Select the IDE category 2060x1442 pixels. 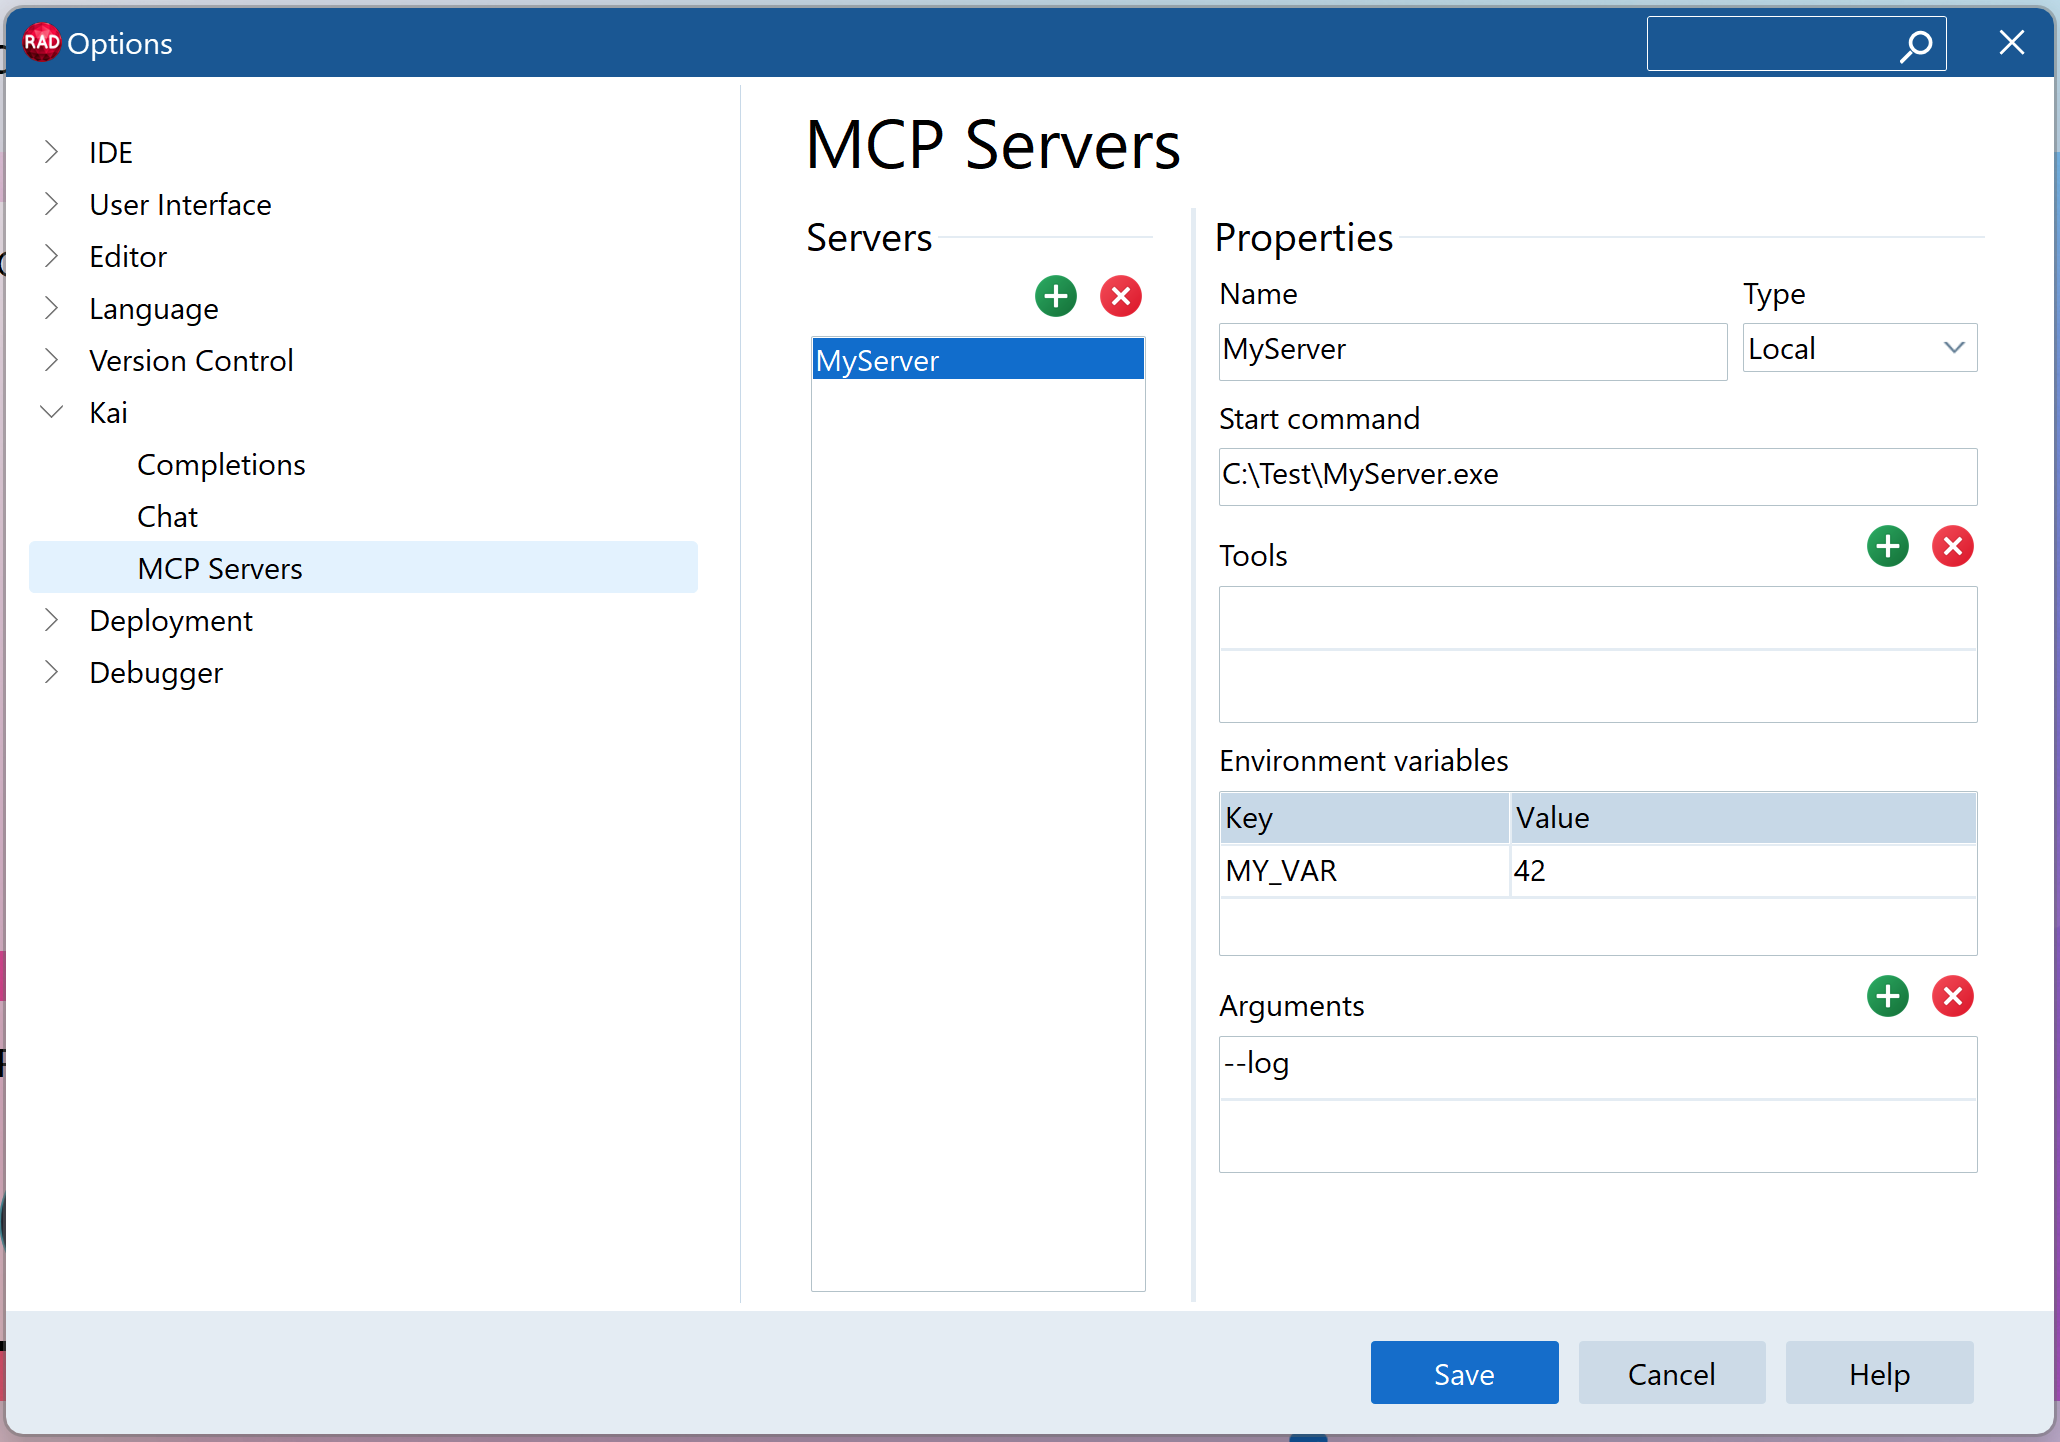[110, 153]
